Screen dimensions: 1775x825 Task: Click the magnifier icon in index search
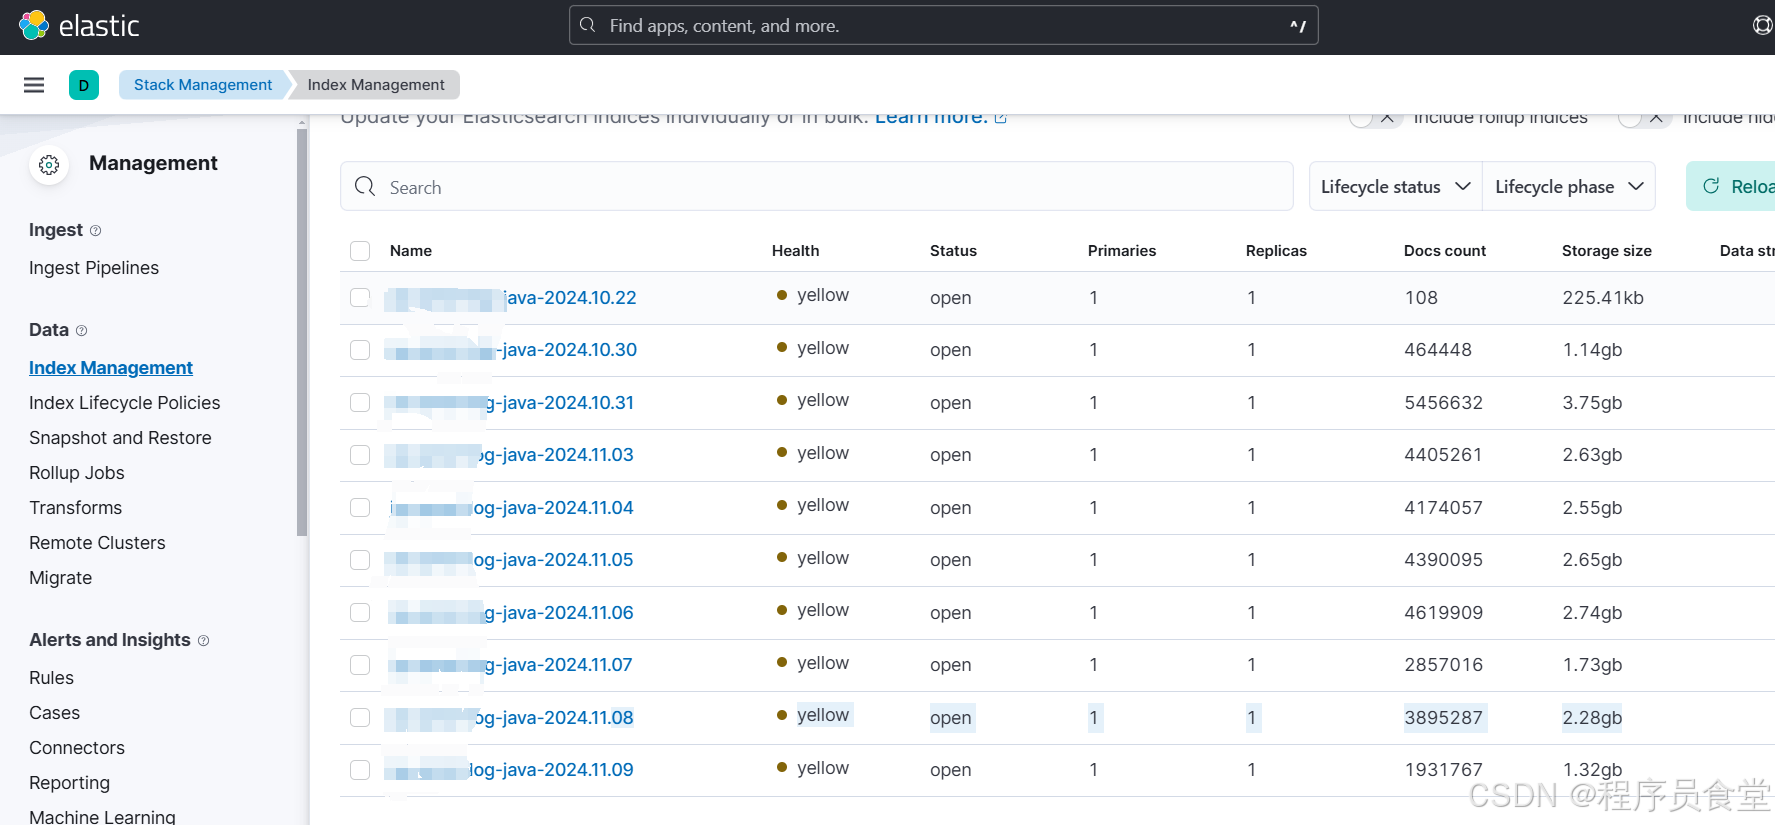[x=365, y=187]
